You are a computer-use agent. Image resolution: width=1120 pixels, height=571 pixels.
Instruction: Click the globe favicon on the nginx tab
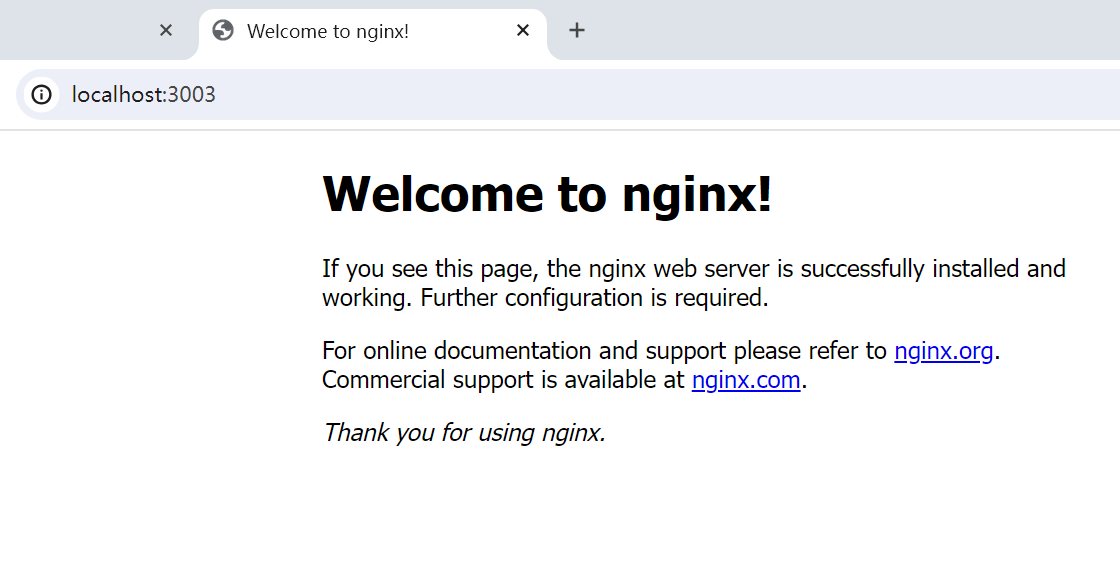coord(223,31)
